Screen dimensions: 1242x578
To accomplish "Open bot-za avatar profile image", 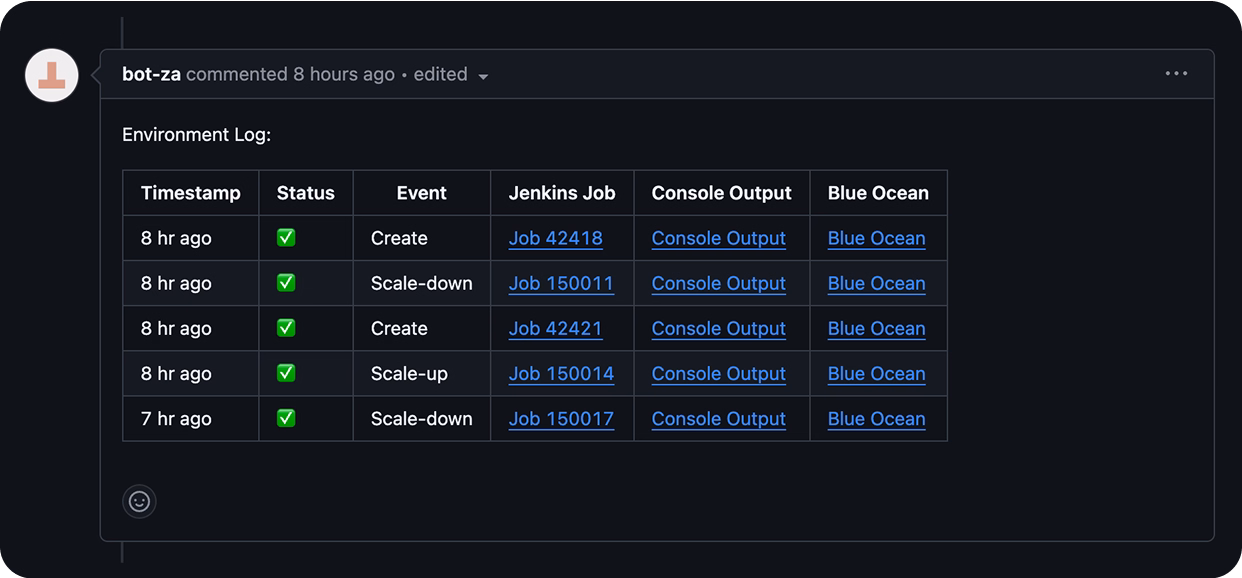I will (52, 75).
